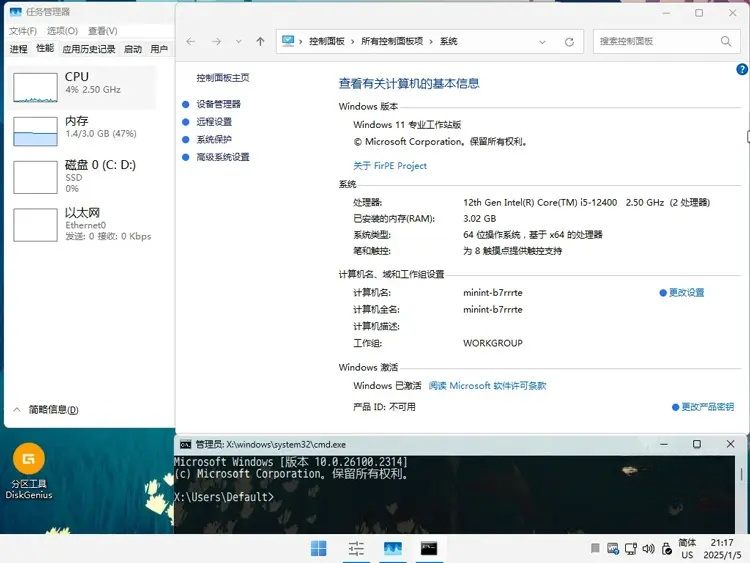Click shield icon beside 高级系统设置
Viewport: 750px width, 563px height.
coord(186,157)
